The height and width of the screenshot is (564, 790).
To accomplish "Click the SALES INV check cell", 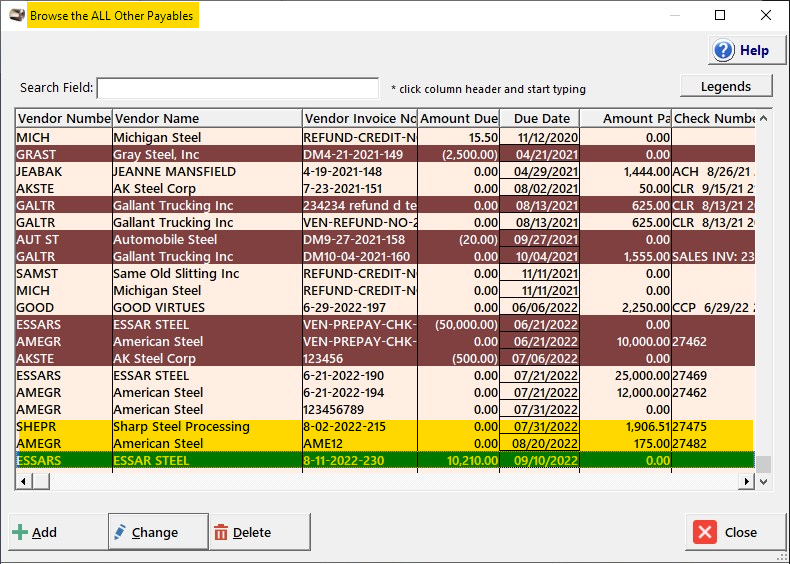I will (713, 257).
